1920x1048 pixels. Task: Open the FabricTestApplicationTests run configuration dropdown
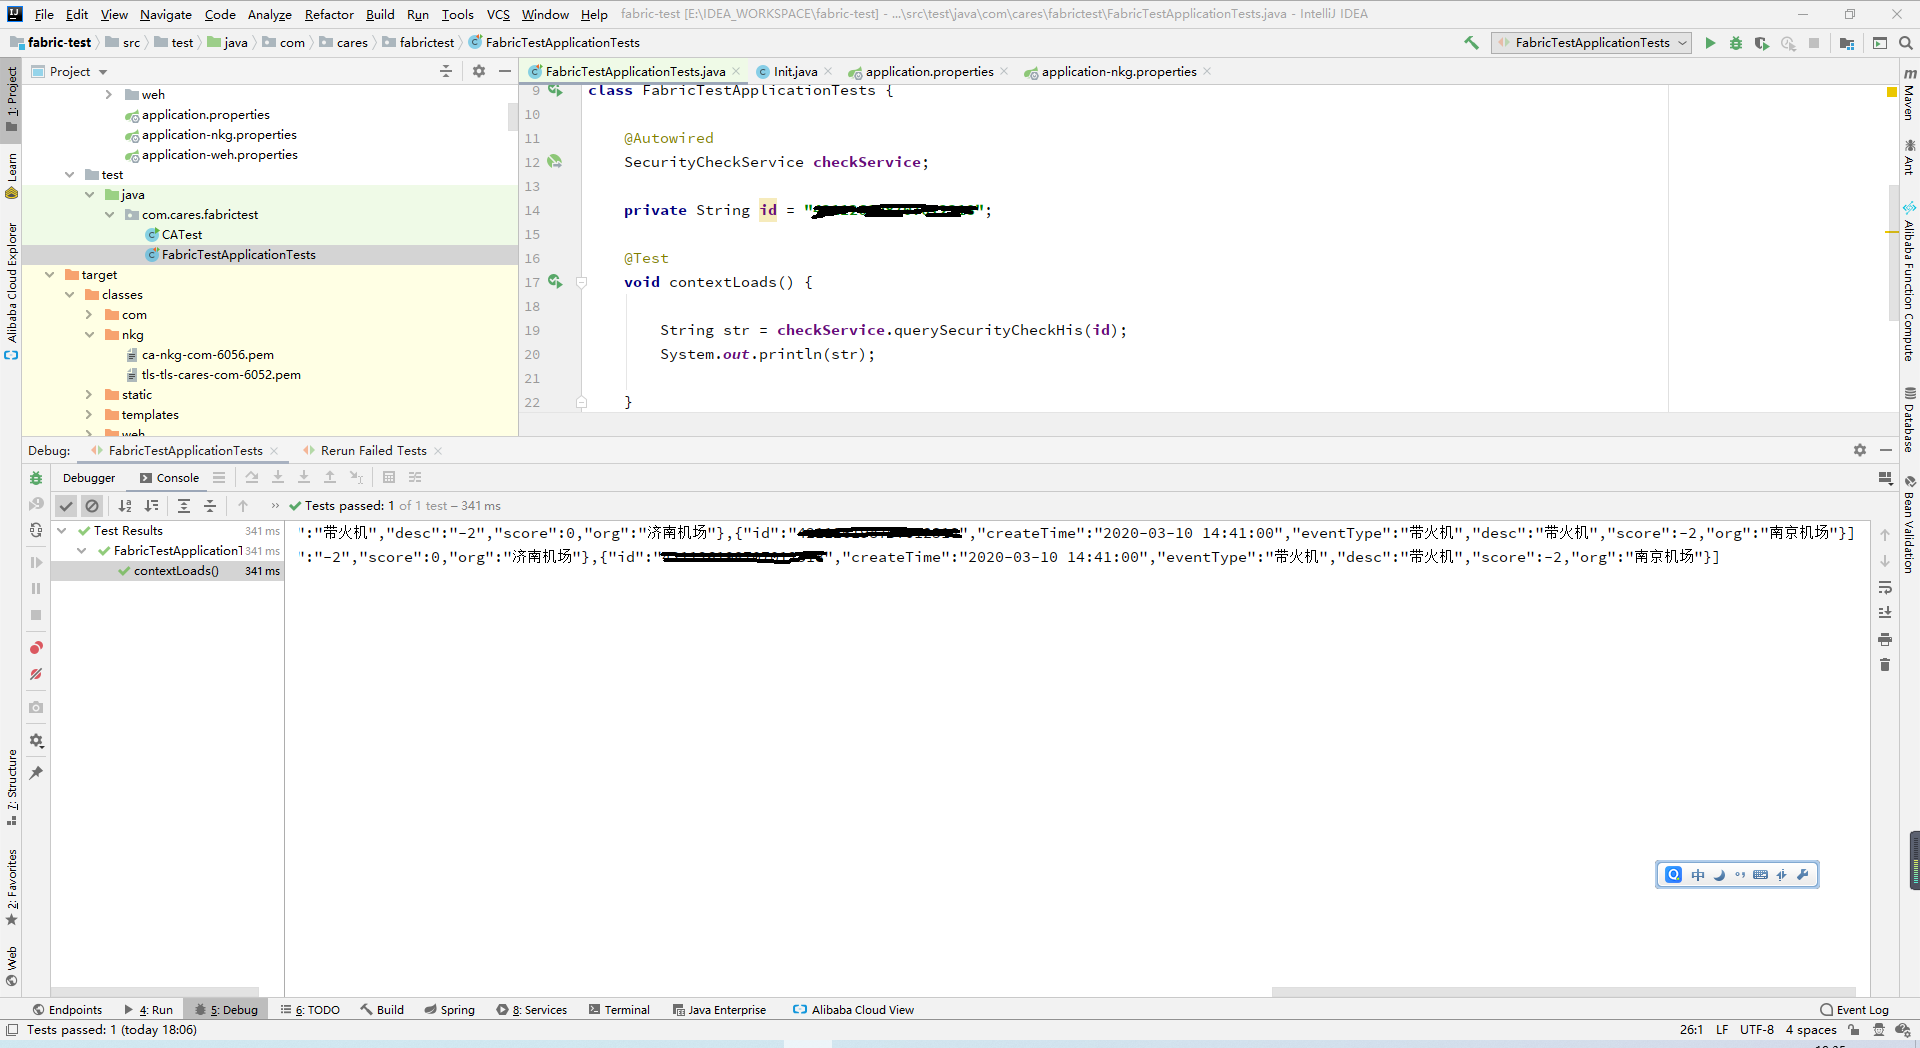1591,43
